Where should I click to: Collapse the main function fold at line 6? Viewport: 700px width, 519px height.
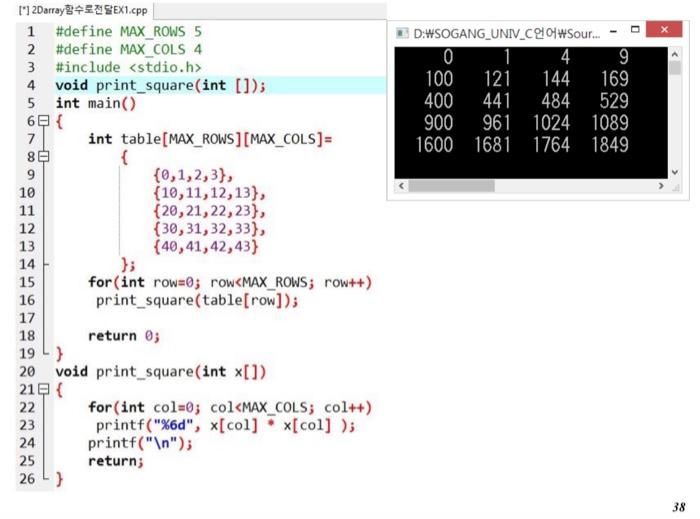43,121
